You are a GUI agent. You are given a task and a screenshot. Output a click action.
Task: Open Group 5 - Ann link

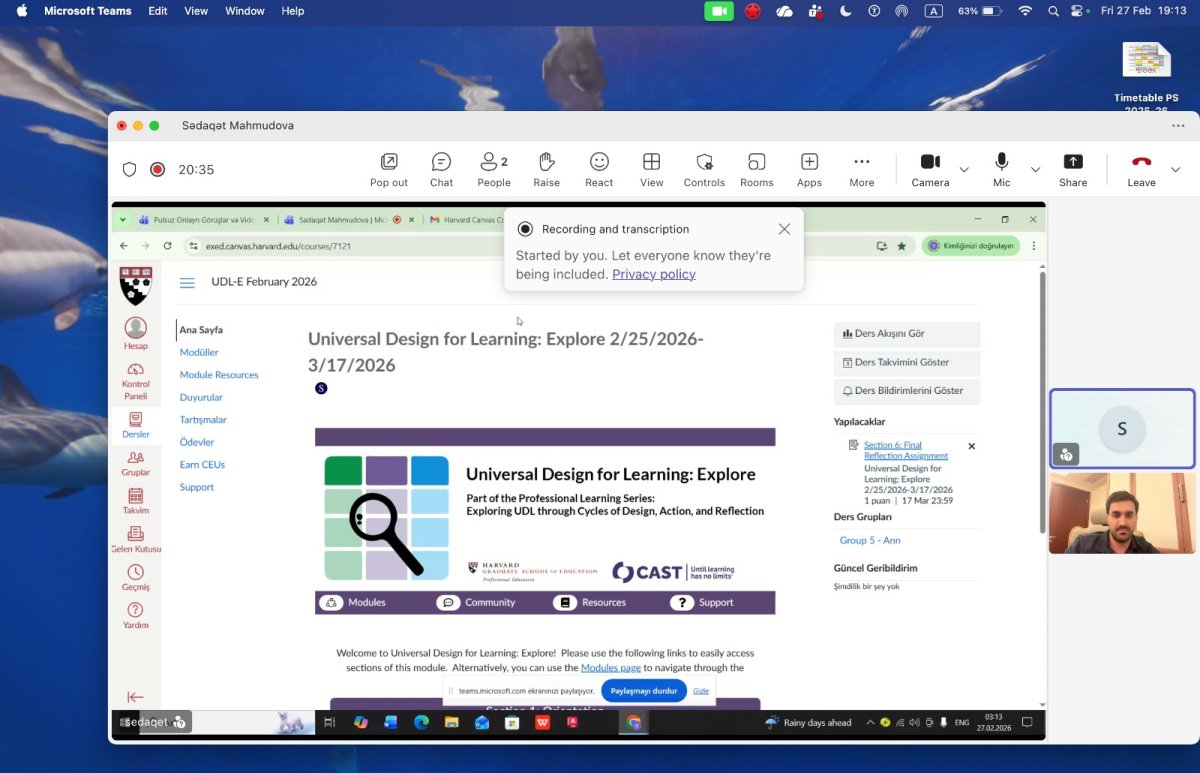(x=870, y=540)
